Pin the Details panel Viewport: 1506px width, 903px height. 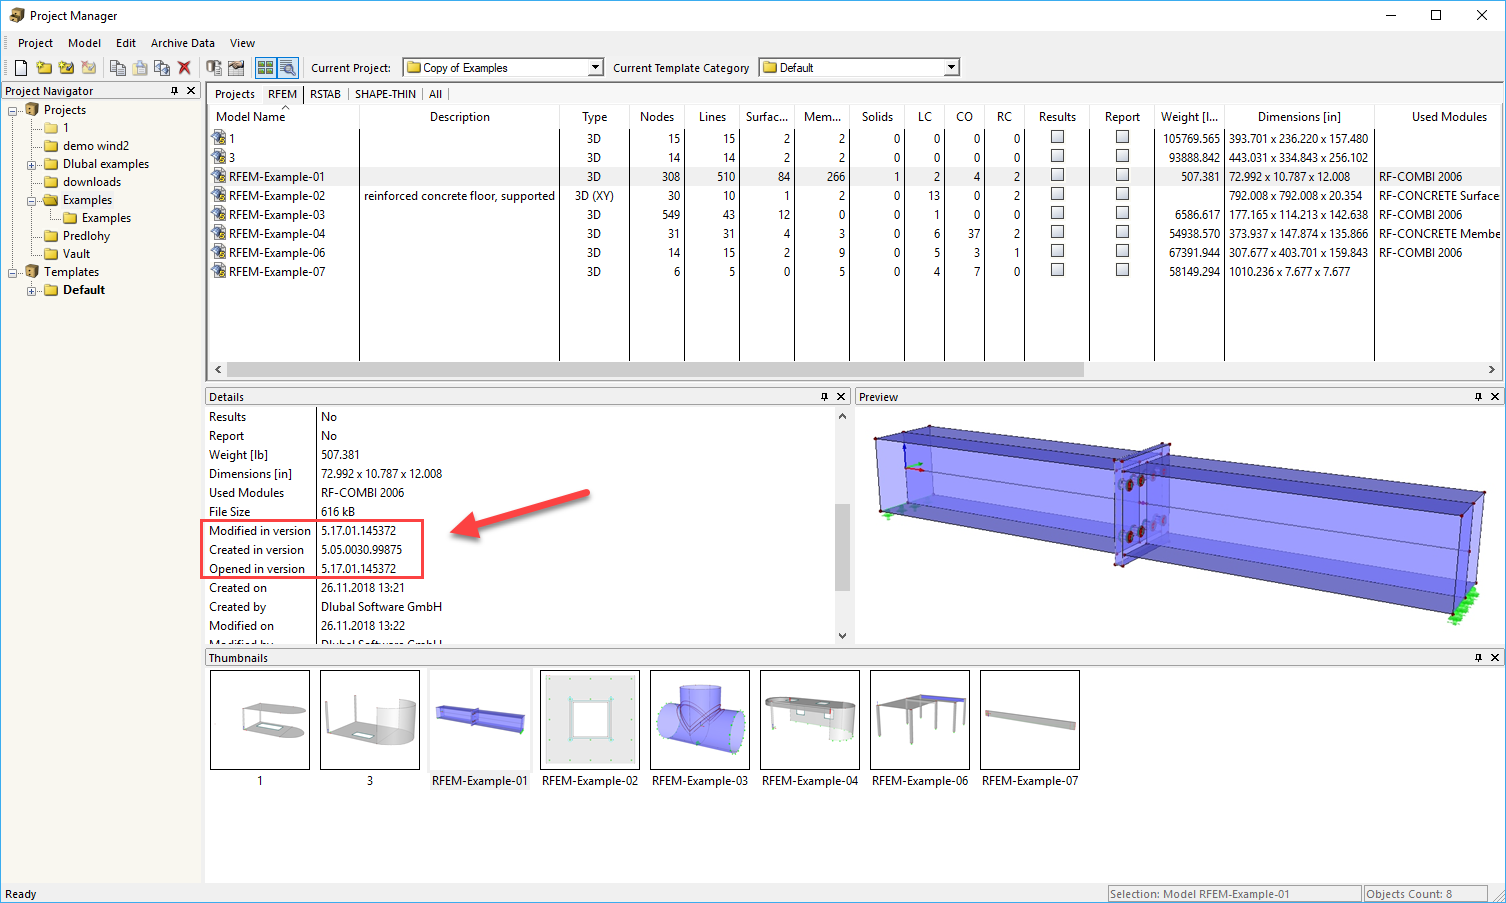(x=823, y=396)
